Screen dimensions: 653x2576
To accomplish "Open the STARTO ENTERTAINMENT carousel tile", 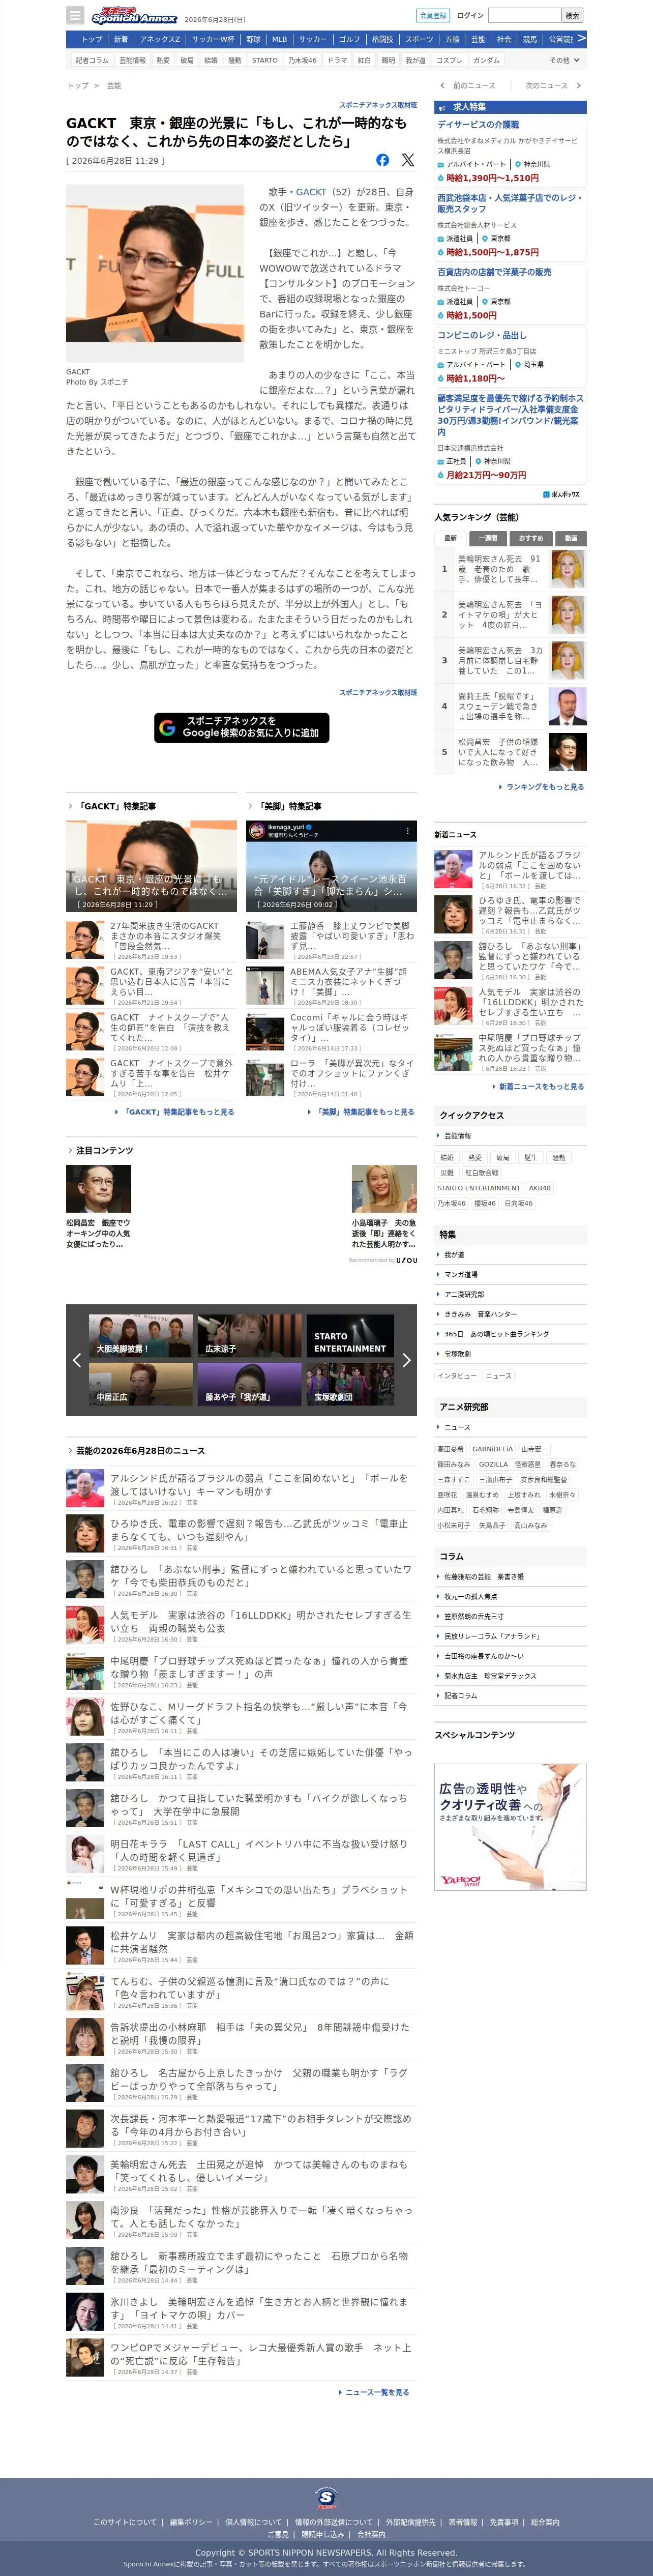I will click(350, 1335).
